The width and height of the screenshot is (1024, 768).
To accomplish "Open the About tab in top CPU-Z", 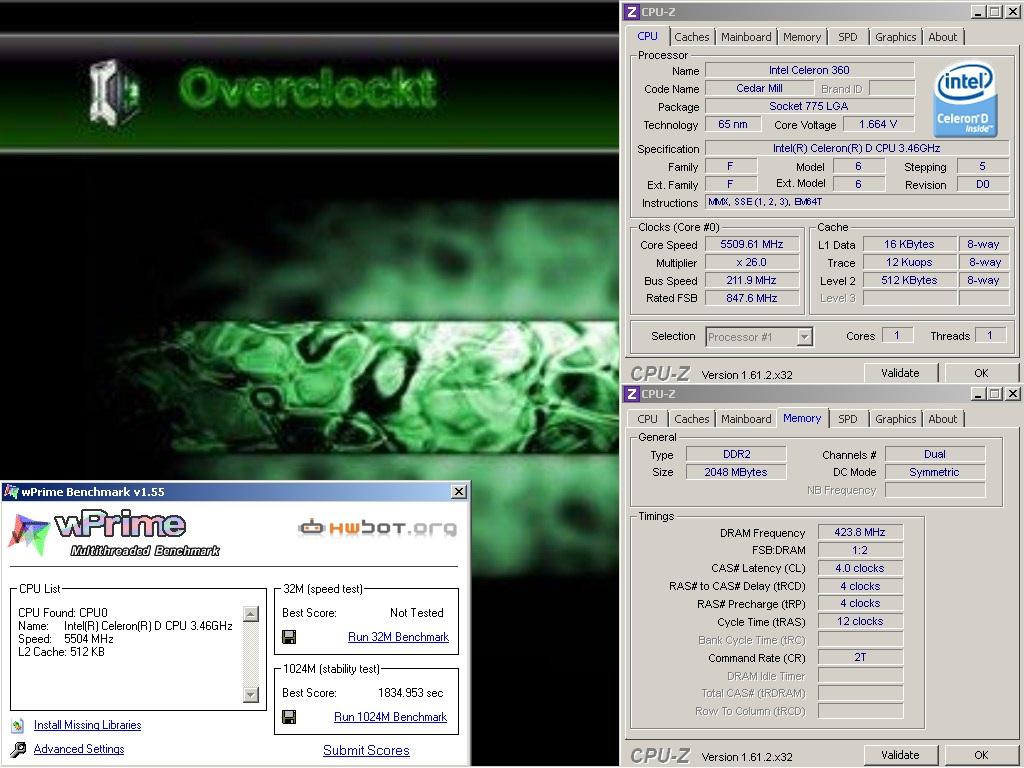I will click(x=942, y=37).
